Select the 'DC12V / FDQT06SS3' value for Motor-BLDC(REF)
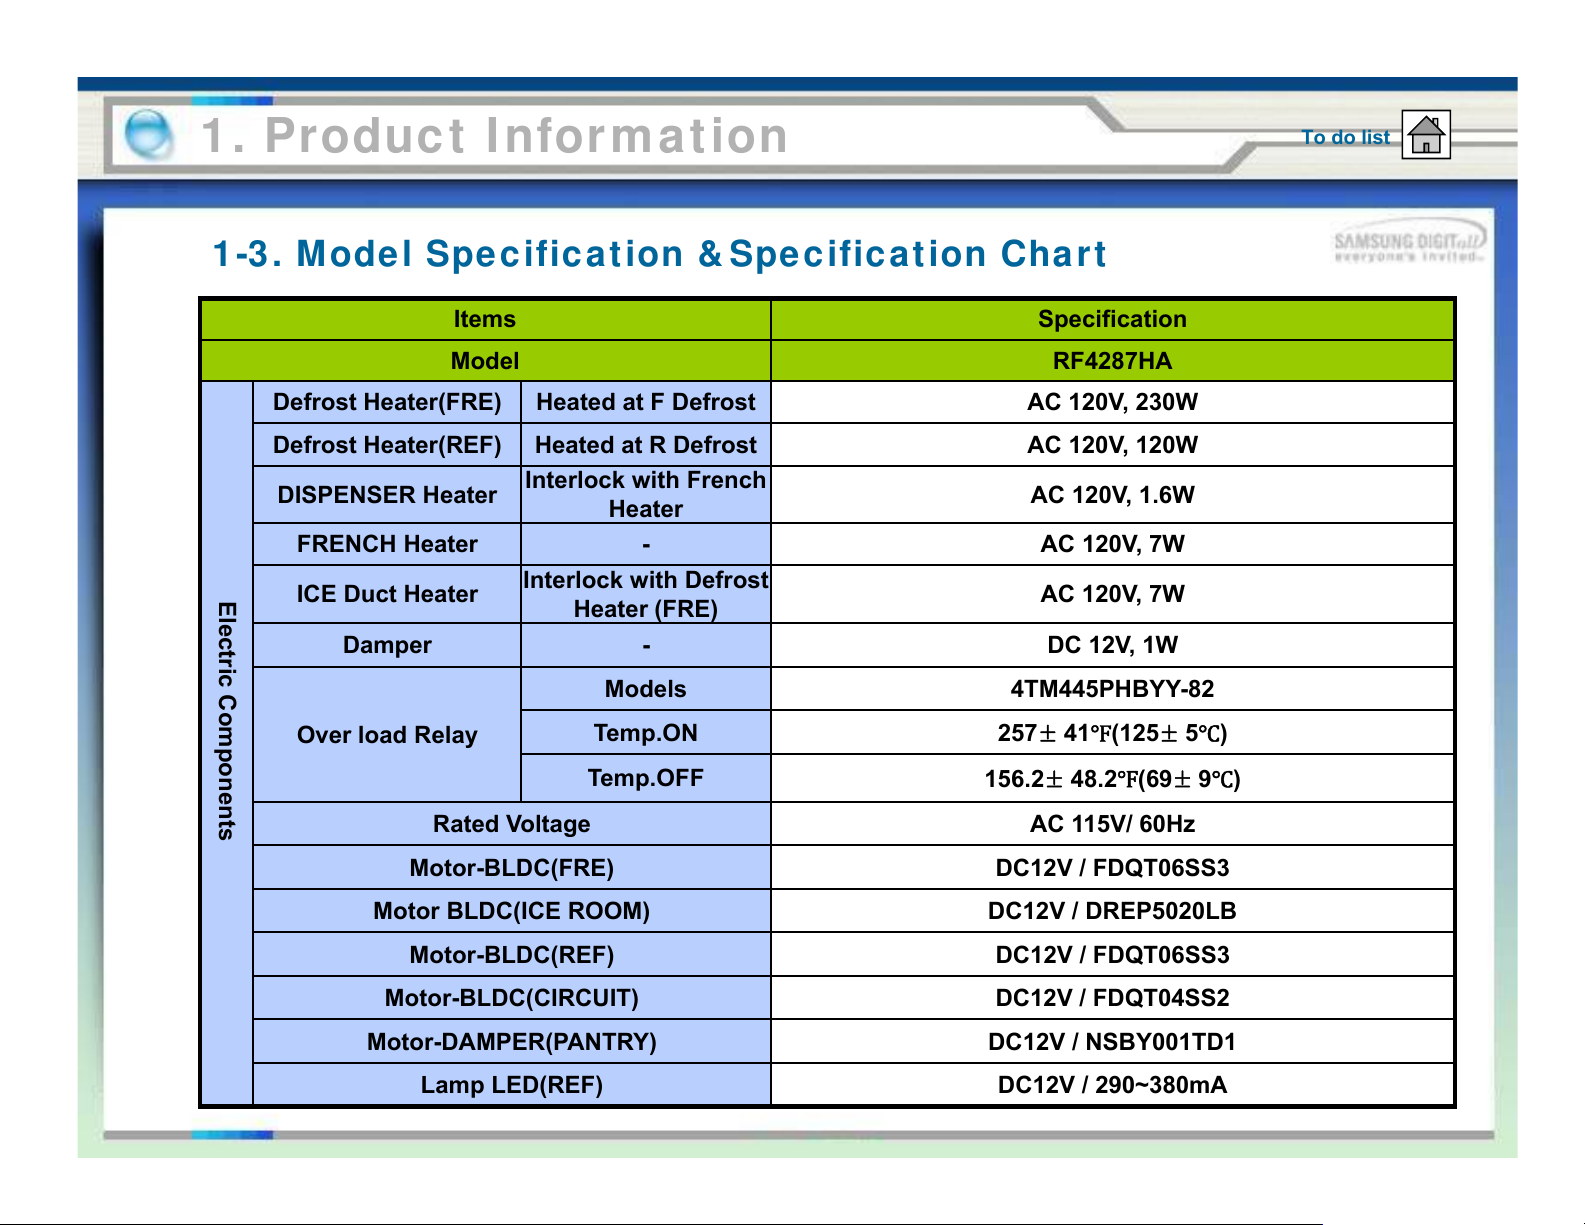1585x1225 pixels. 1112,955
